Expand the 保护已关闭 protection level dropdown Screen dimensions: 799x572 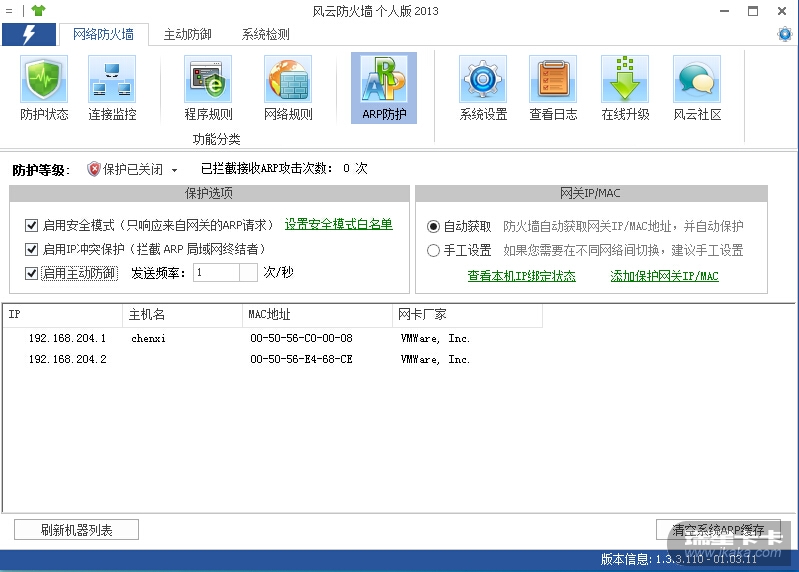[x=174, y=170]
